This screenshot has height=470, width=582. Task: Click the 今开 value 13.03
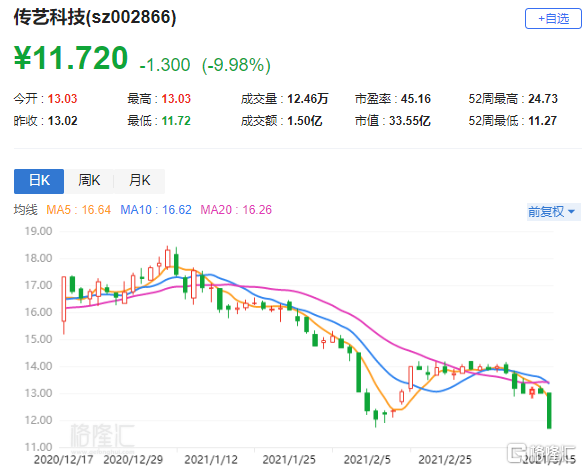click(x=62, y=99)
